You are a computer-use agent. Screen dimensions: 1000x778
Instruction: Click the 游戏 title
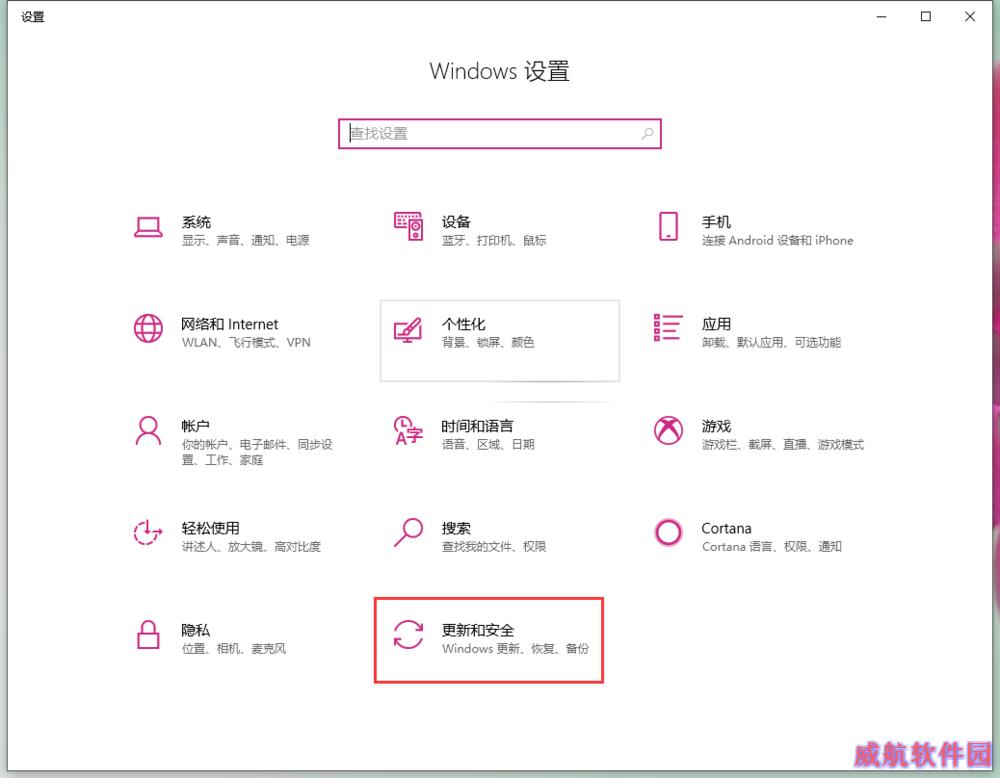click(716, 426)
